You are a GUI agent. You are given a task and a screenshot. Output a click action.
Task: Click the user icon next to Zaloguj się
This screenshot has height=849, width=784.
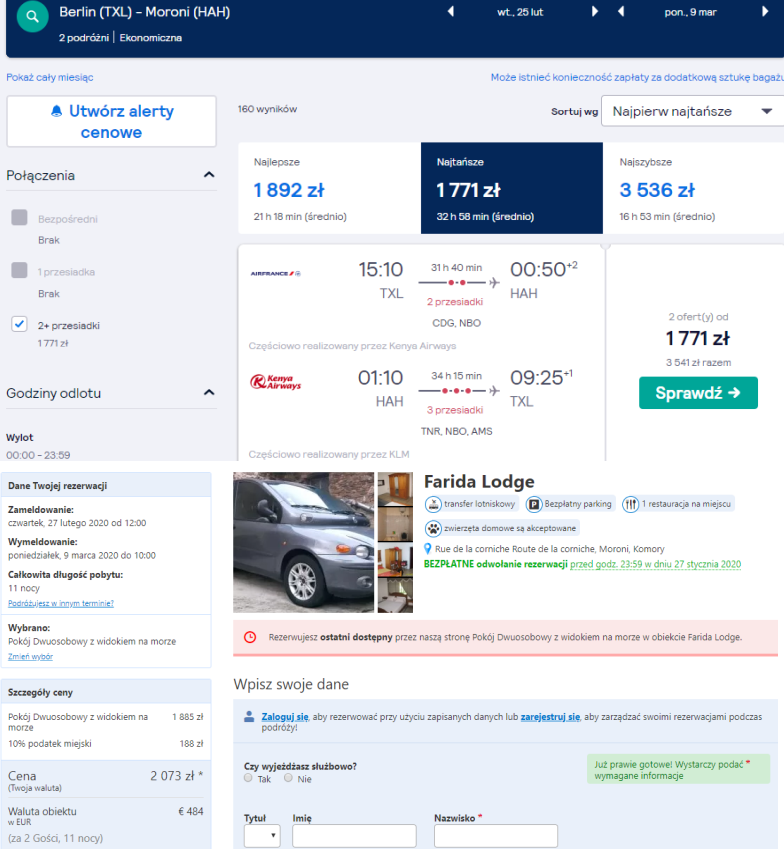(x=249, y=716)
